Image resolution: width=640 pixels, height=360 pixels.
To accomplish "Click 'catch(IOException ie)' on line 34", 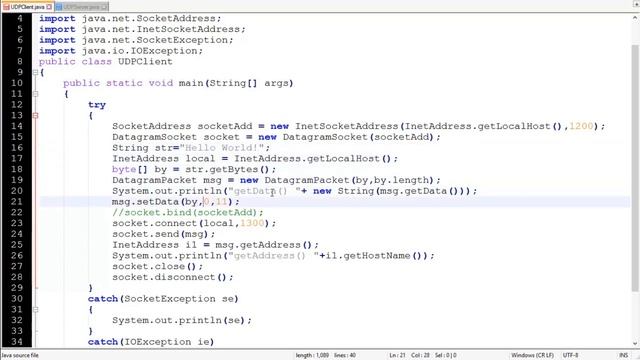I will click(x=151, y=342).
